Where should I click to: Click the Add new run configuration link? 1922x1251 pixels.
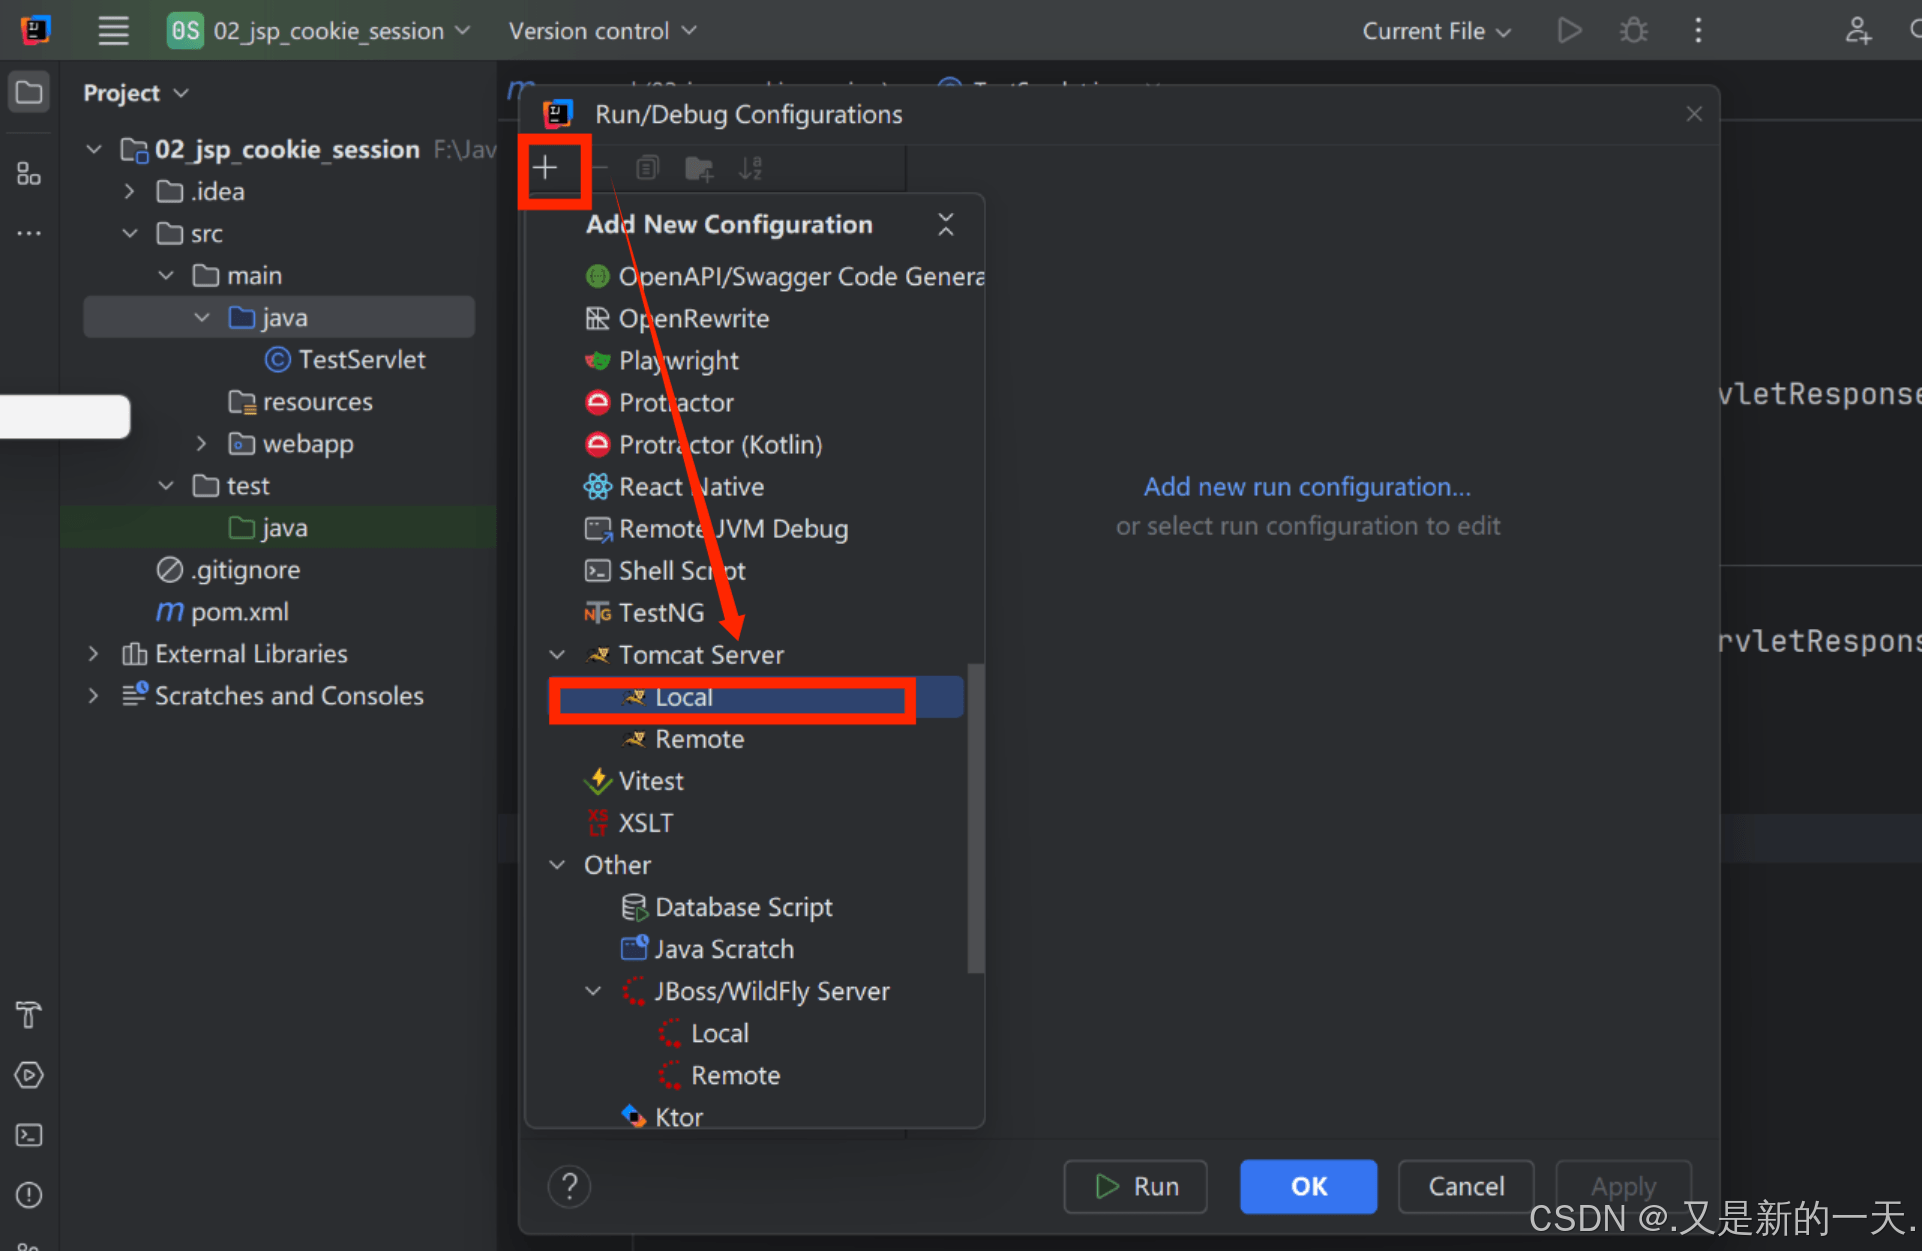pyautogui.click(x=1307, y=487)
